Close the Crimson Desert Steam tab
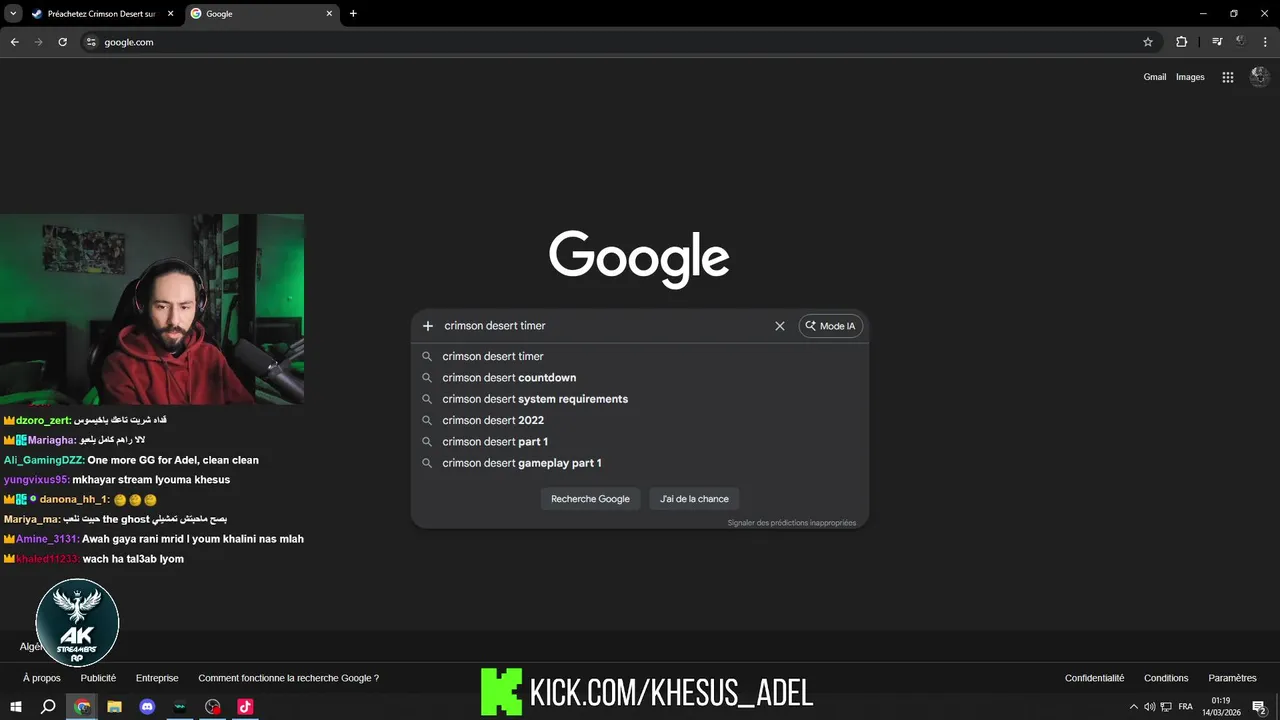This screenshot has height=720, width=1280. click(x=171, y=14)
